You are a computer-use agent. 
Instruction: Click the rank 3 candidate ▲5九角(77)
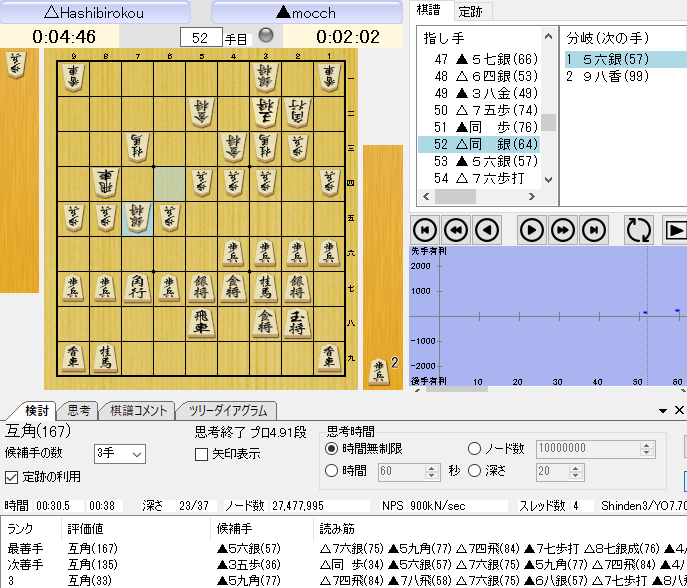249,581
